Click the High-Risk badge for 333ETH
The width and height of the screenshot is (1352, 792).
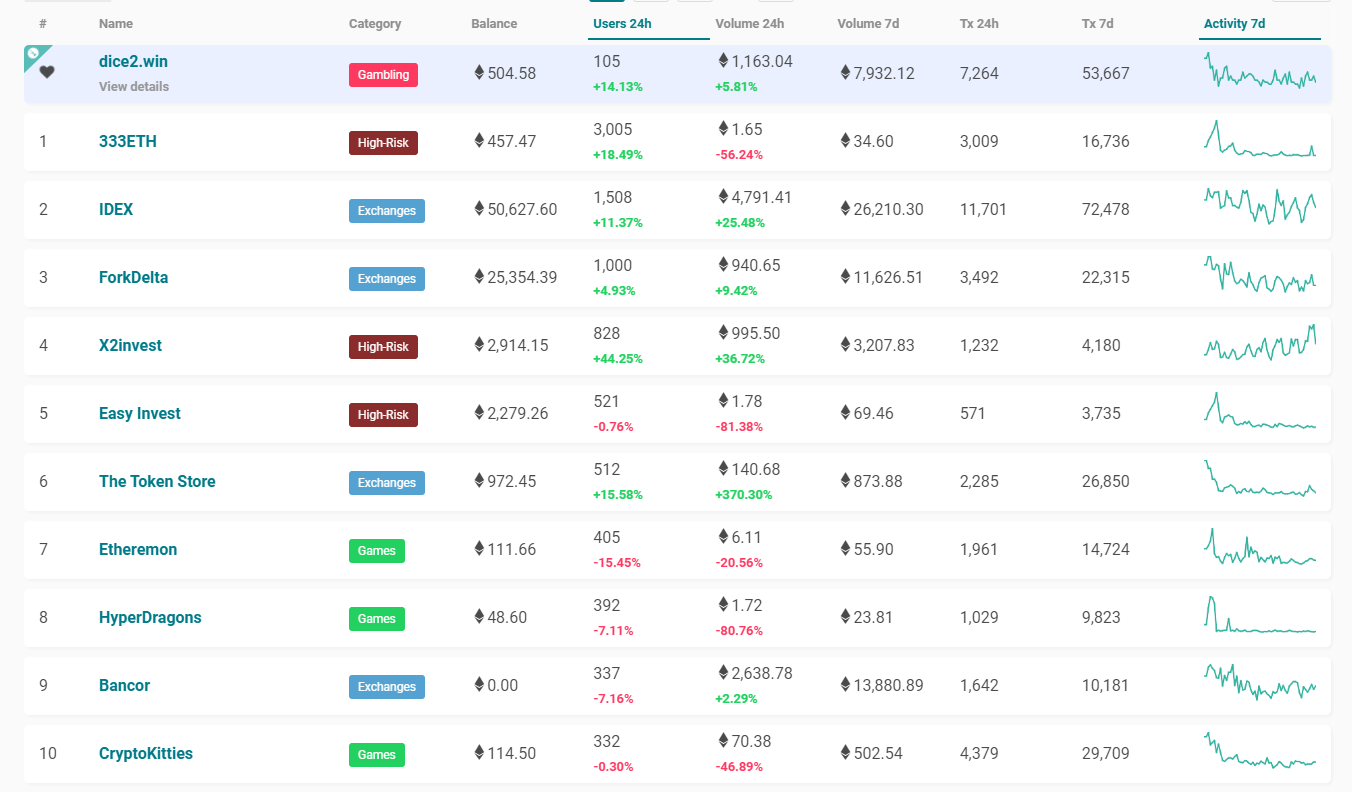(383, 142)
